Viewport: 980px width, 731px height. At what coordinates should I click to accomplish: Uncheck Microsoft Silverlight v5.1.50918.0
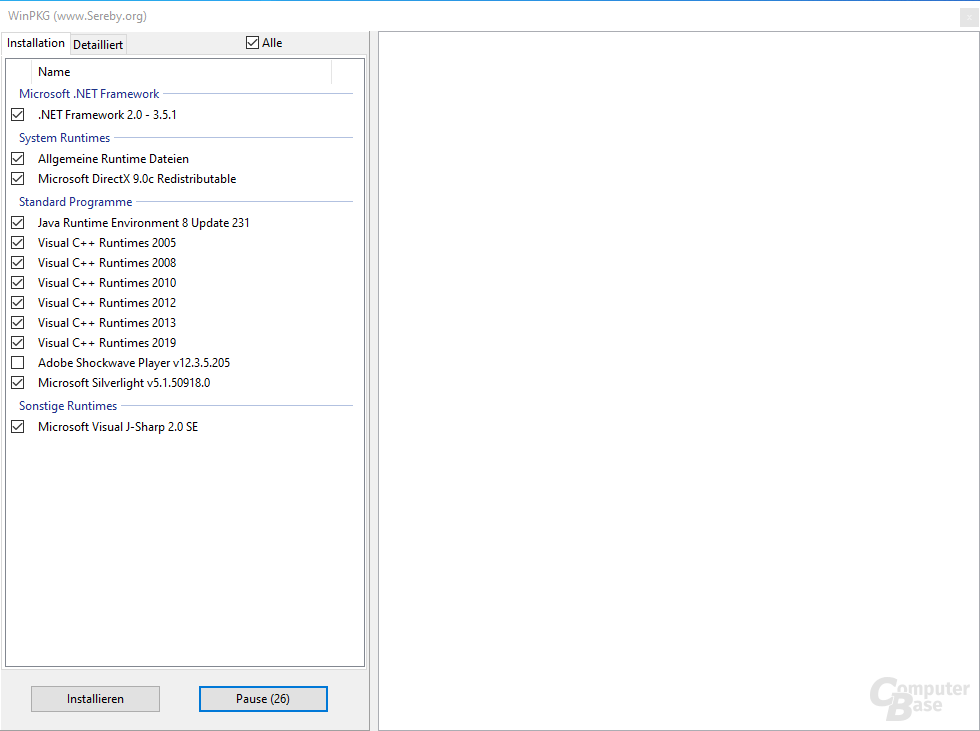coord(17,382)
